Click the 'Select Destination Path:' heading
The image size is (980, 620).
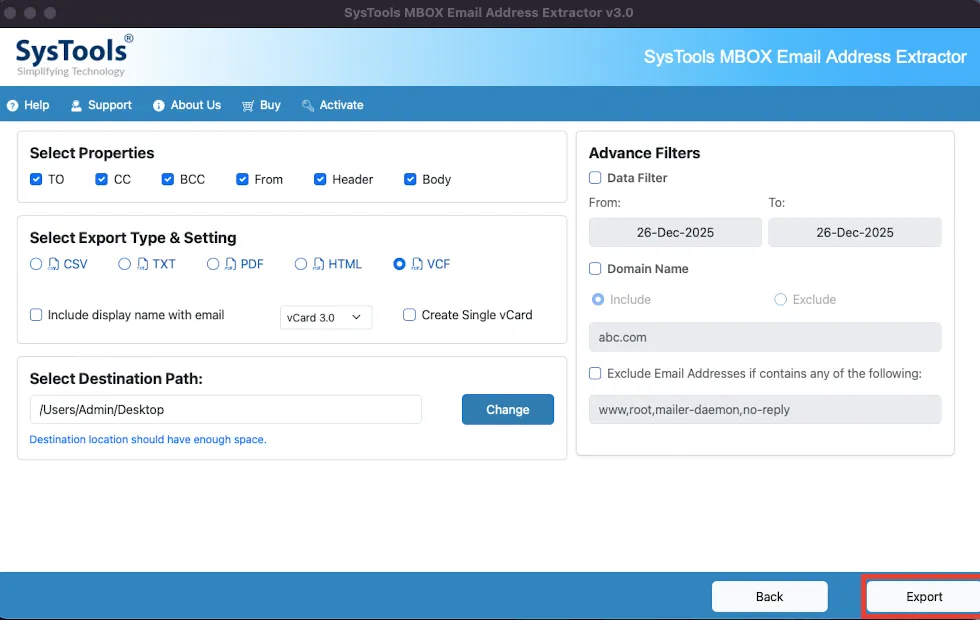[x=116, y=379]
